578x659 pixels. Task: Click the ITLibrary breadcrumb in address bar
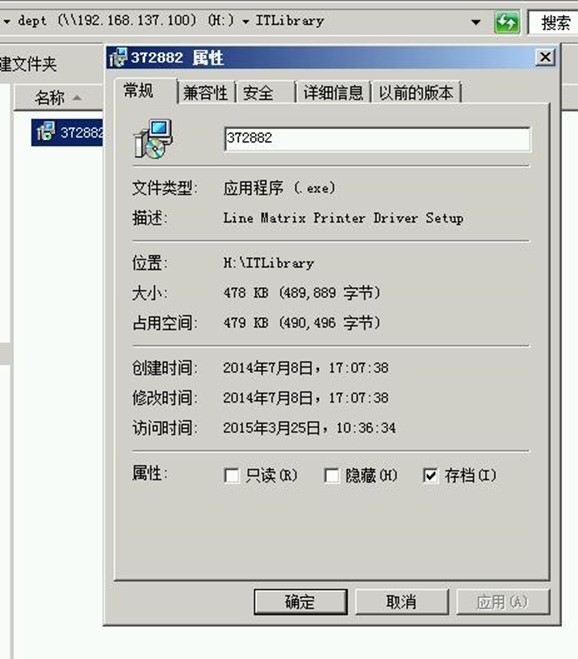290,21
